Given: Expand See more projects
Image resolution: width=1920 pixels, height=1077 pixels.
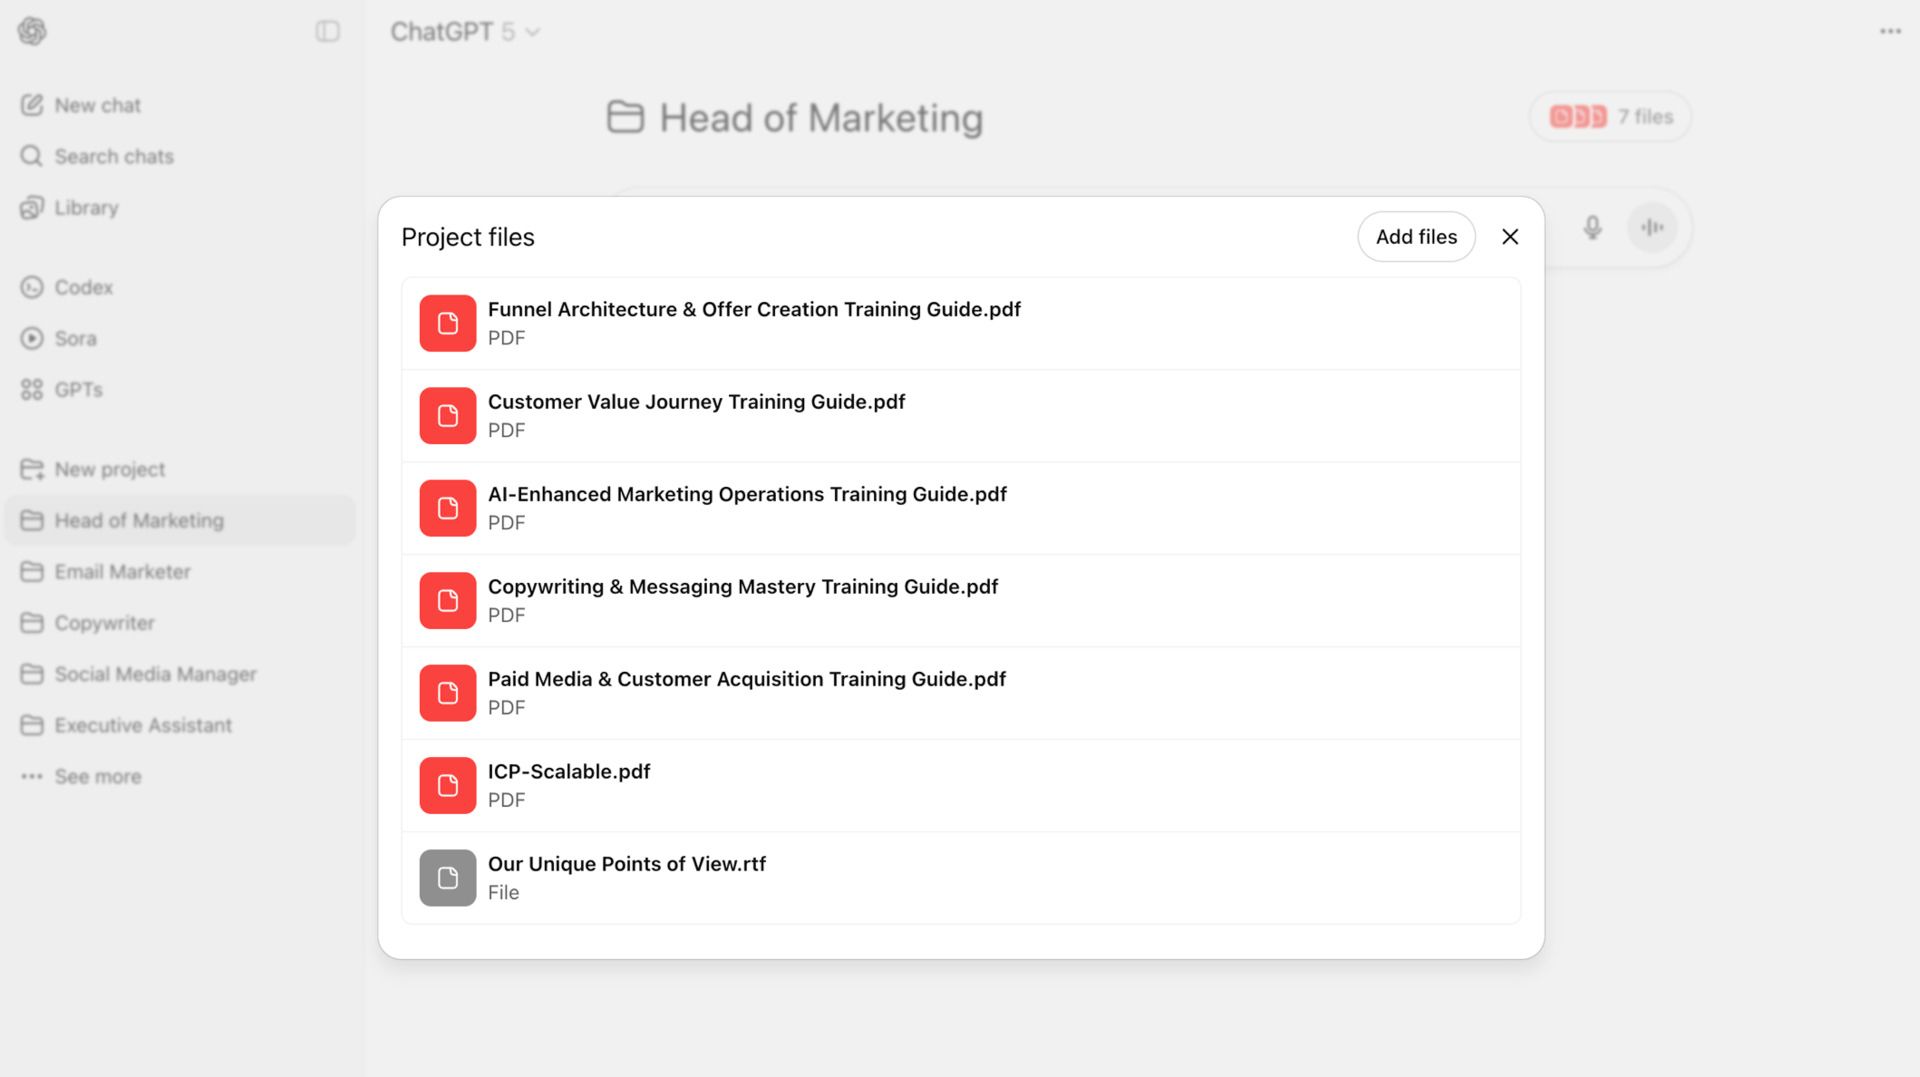Looking at the screenshot, I should point(81,776).
